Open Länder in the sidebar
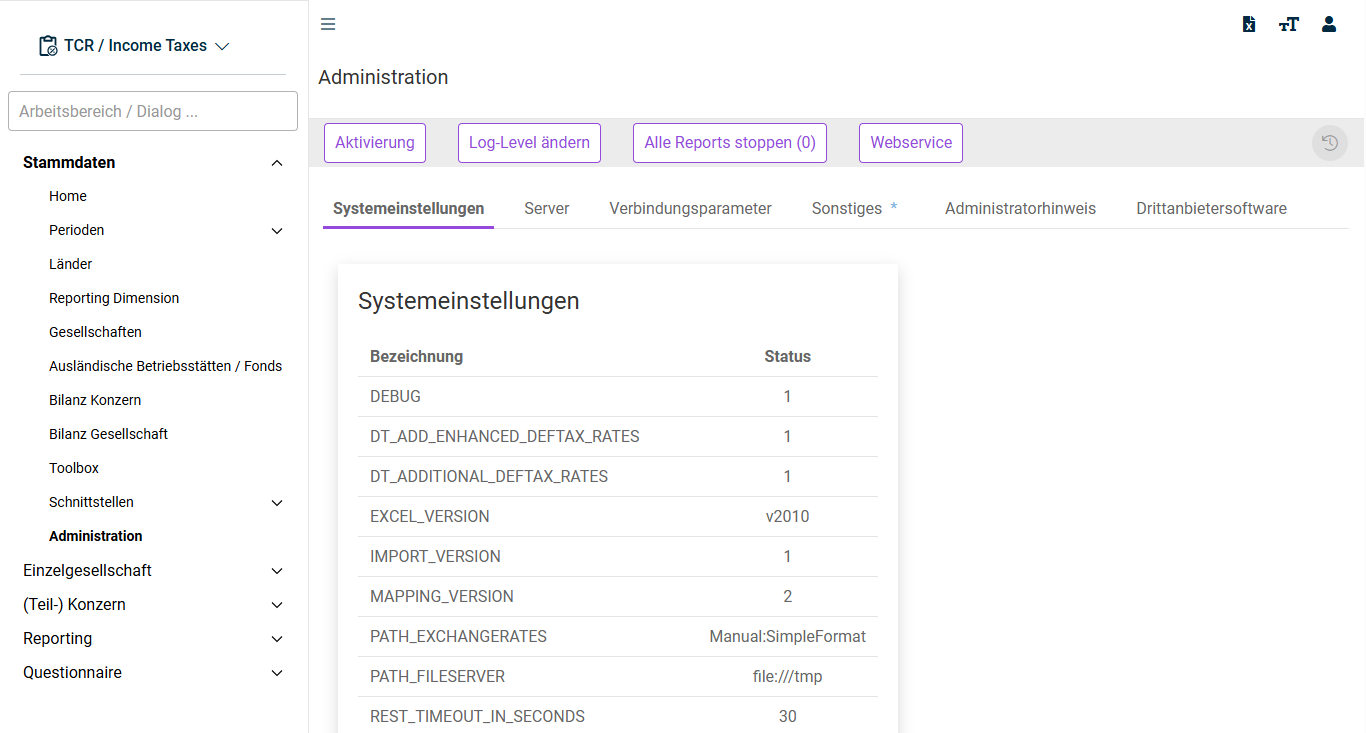Viewport: 1366px width, 733px height. click(71, 265)
